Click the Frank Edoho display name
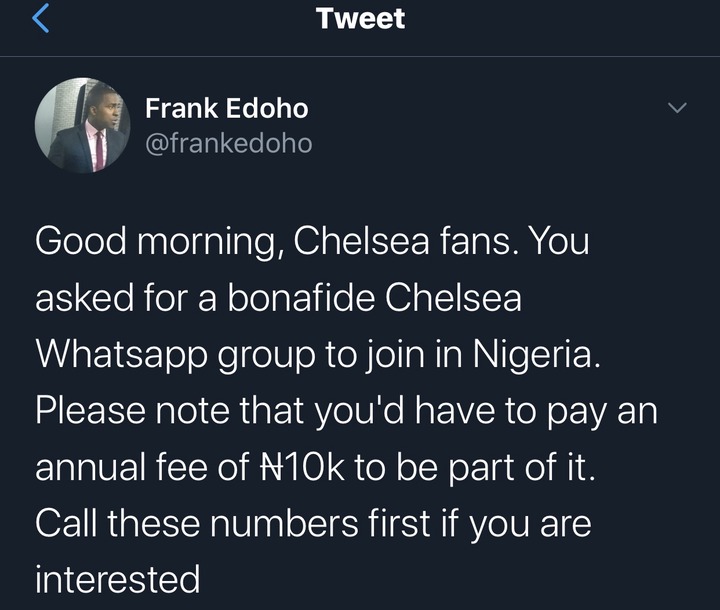Image resolution: width=720 pixels, height=610 pixels. click(x=226, y=108)
